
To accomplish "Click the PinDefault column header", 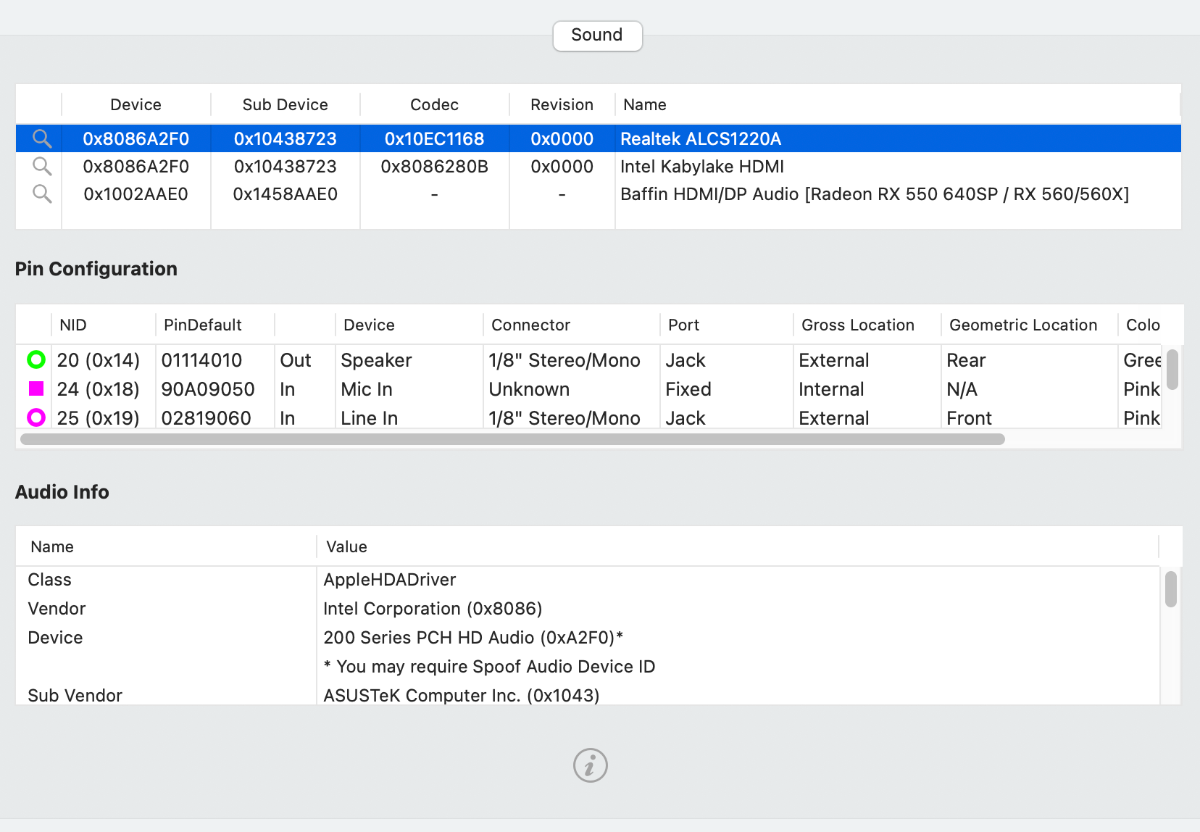I will pyautogui.click(x=204, y=325).
